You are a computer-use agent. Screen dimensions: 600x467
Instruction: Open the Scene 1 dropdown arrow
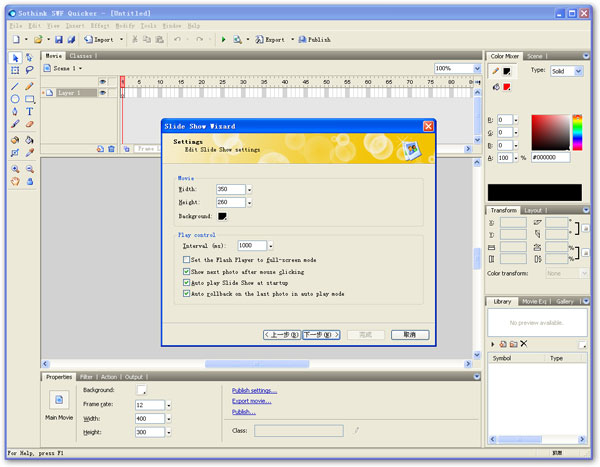80,69
